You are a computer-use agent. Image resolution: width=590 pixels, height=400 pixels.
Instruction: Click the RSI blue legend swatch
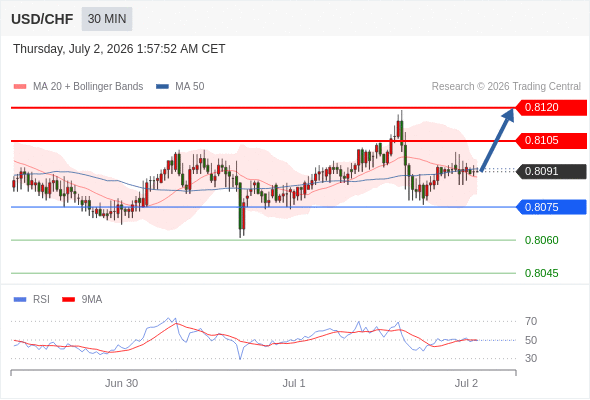click(x=20, y=300)
